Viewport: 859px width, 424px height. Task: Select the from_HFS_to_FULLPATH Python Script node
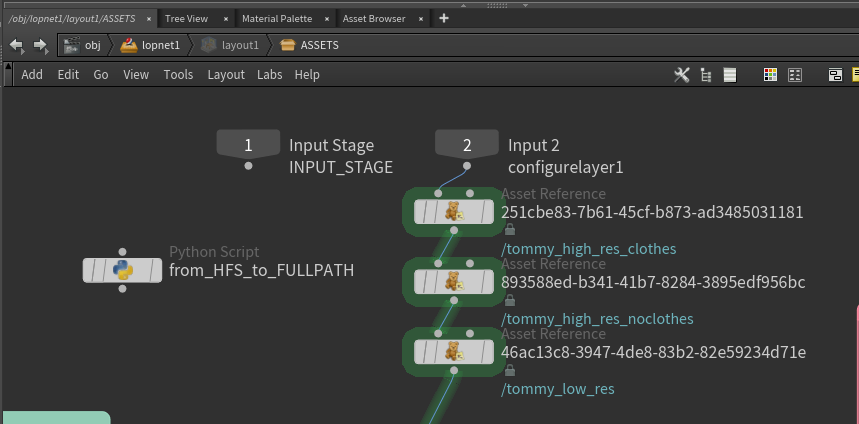click(x=122, y=270)
